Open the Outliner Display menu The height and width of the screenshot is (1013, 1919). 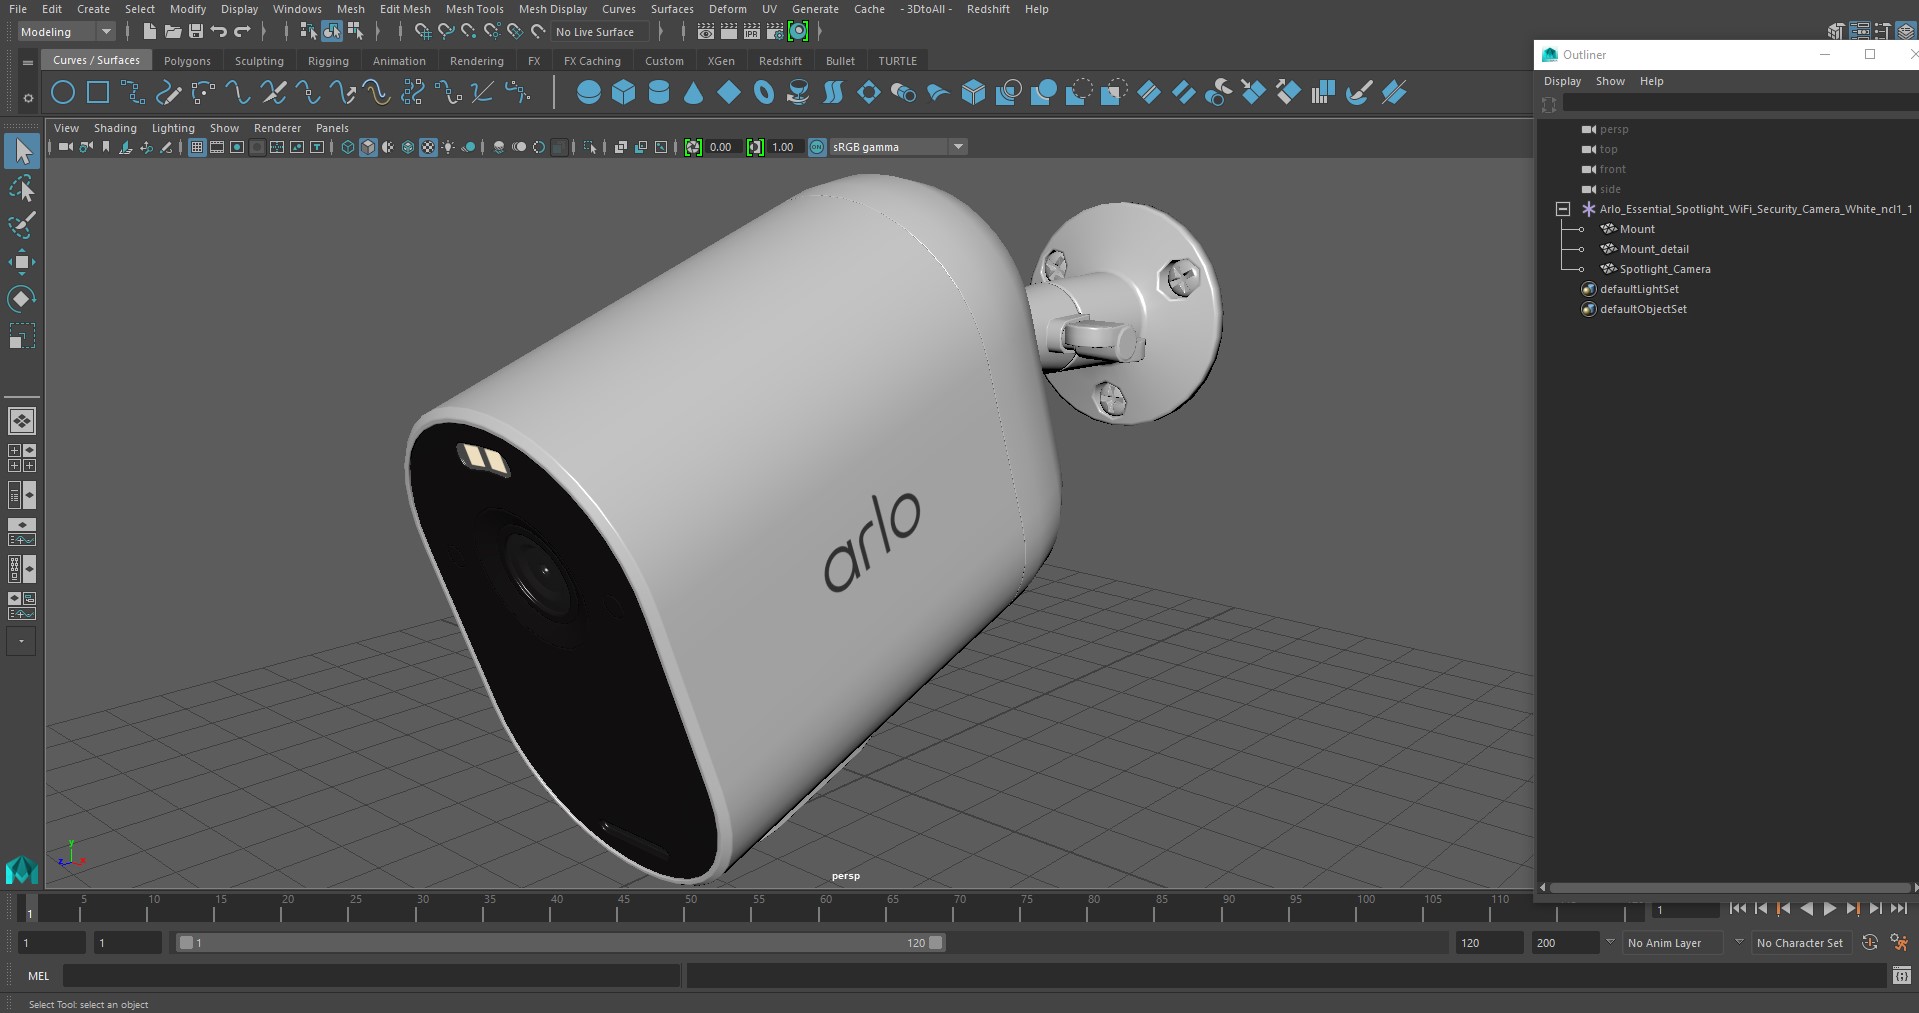(x=1562, y=81)
